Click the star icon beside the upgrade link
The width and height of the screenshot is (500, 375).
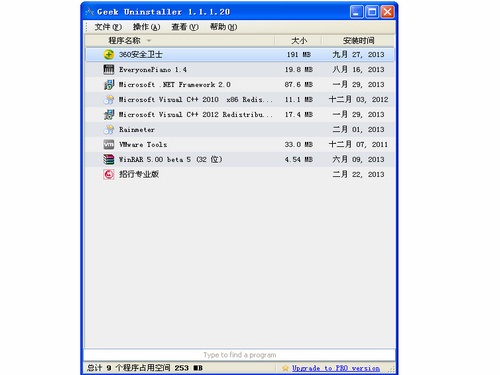coord(285,368)
